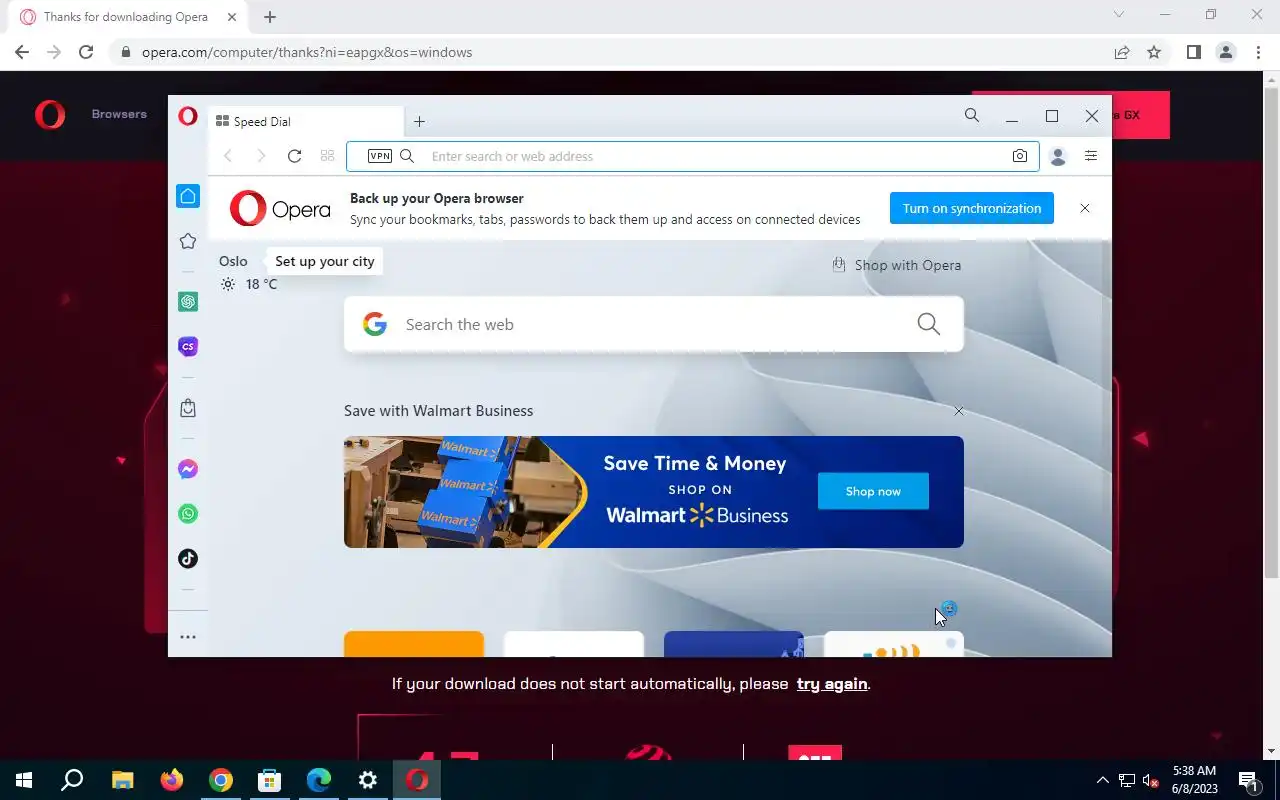This screenshot has width=1280, height=800.
Task: Click the search tabs magnifier icon in Opera
Action: [972, 116]
